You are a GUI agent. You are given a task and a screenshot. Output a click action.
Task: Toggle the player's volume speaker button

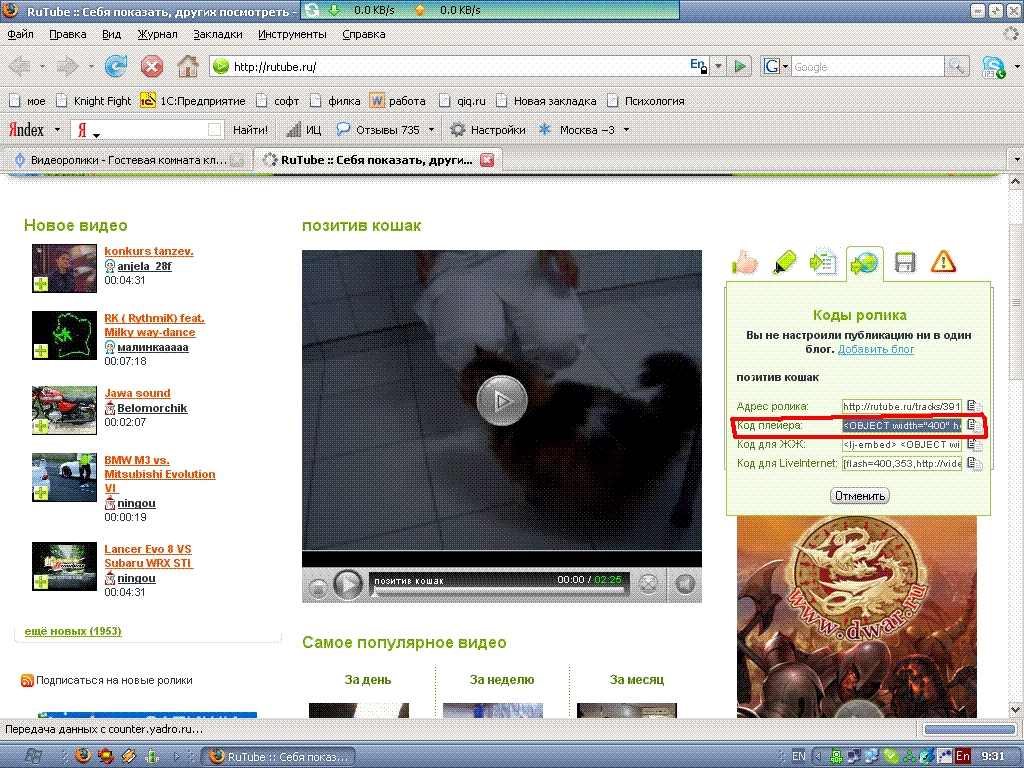(684, 584)
